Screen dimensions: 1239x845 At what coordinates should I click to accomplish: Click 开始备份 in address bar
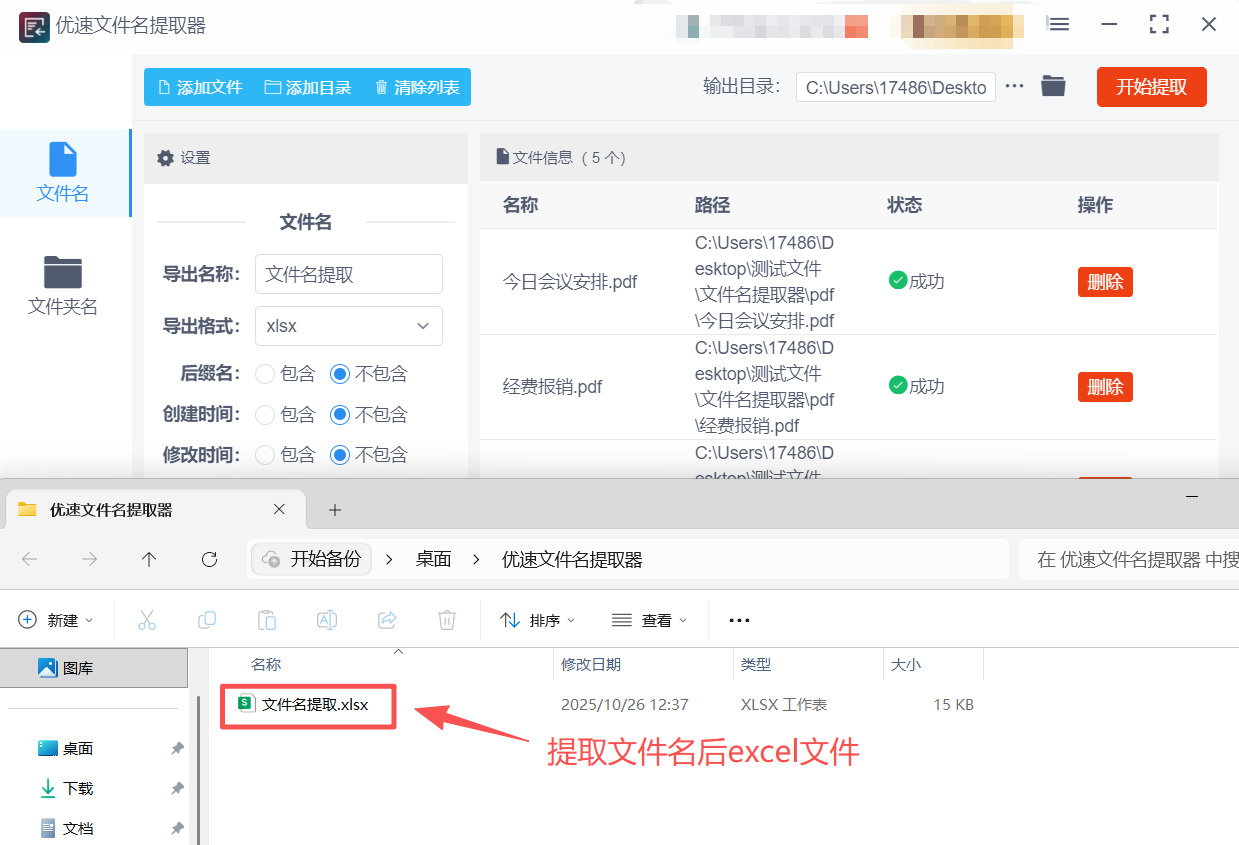pos(311,559)
